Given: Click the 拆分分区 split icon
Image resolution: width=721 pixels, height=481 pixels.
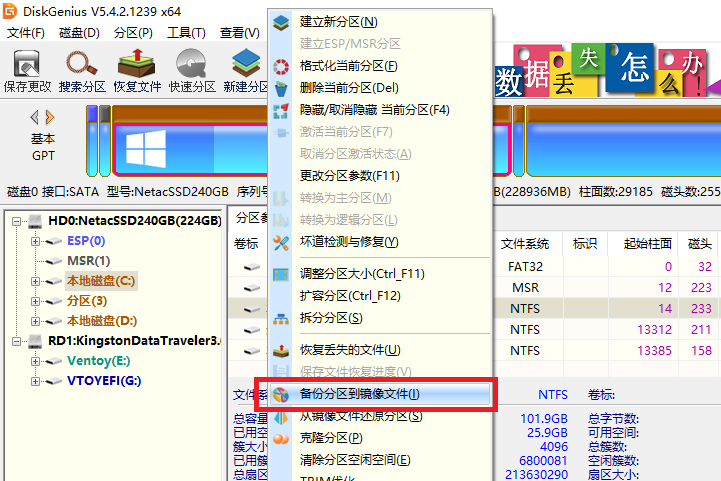Looking at the screenshot, I should click(281, 319).
